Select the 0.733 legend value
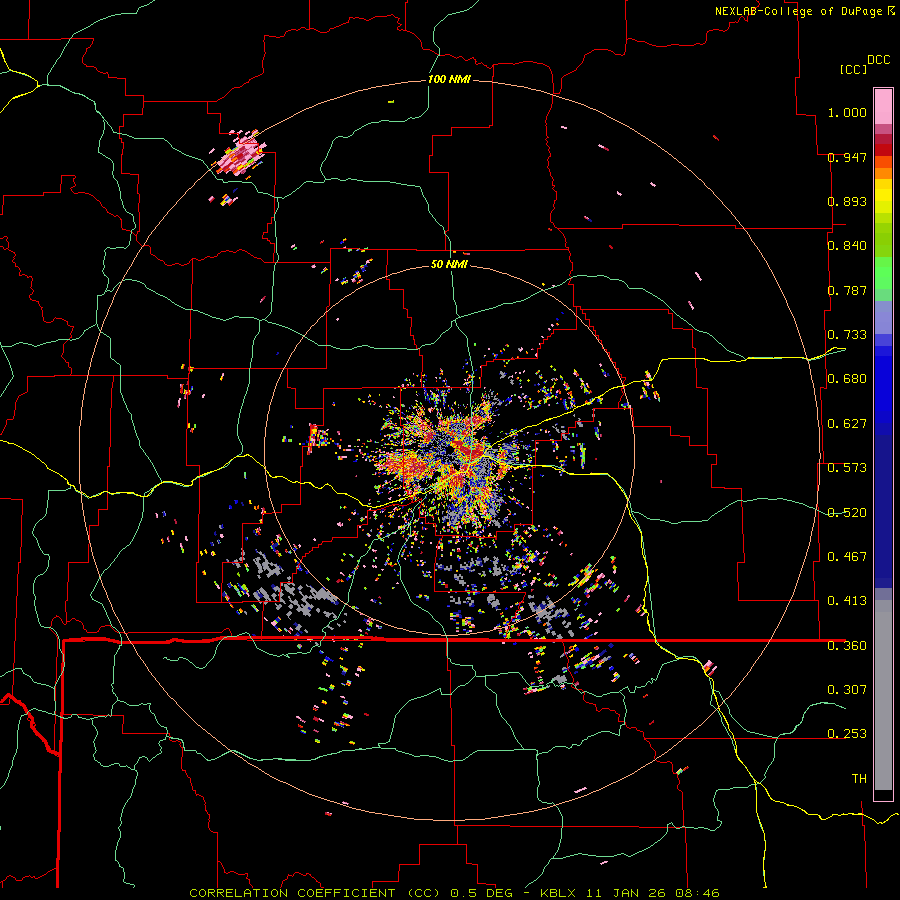This screenshot has width=900, height=900. [x=847, y=335]
